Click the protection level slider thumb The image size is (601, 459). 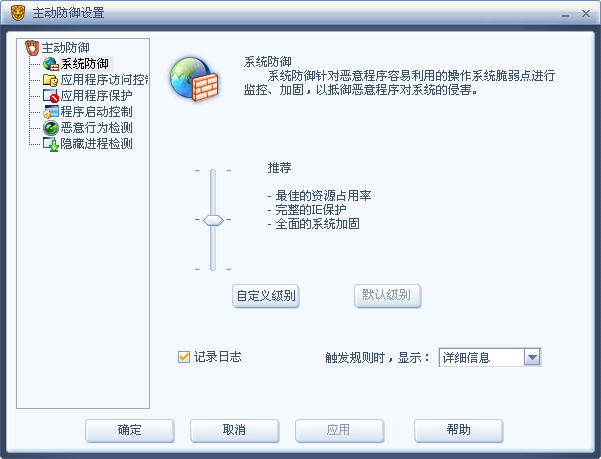(x=213, y=220)
